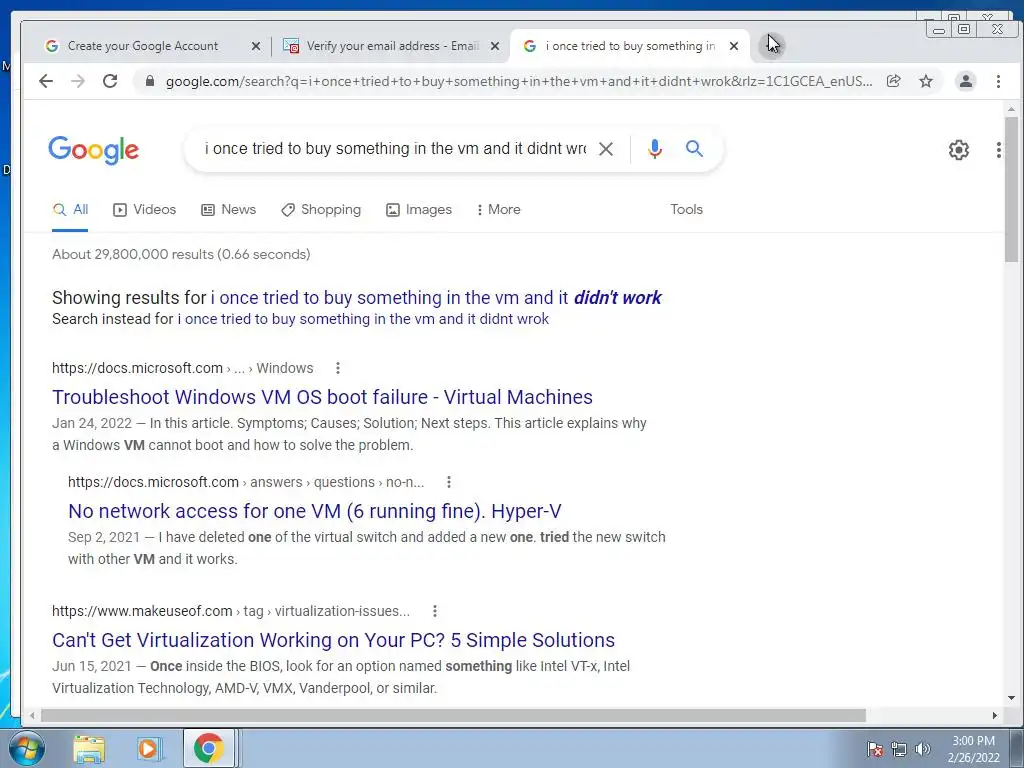This screenshot has width=1024, height=768.
Task: Close the Create your Google Account tab
Action: [256, 46]
